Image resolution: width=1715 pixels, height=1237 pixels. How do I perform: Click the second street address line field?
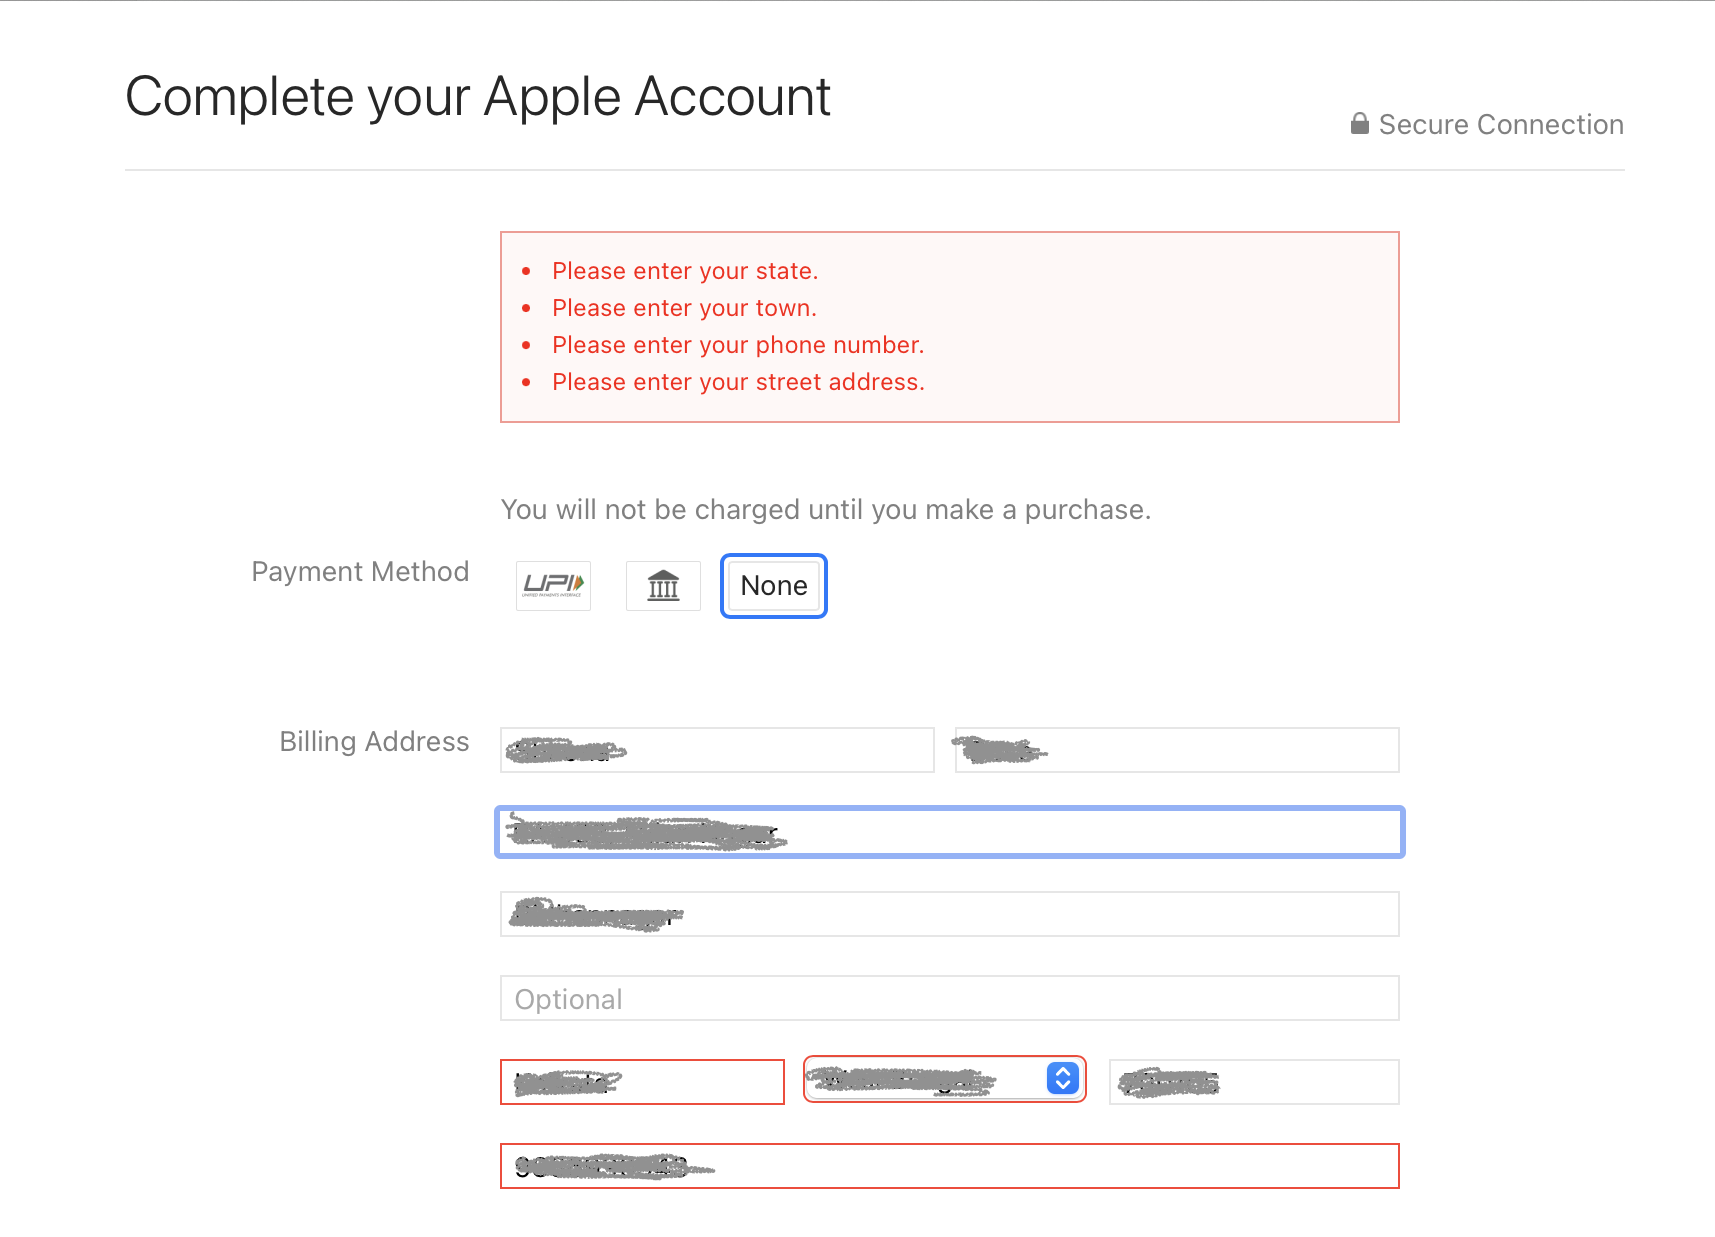[x=949, y=914]
